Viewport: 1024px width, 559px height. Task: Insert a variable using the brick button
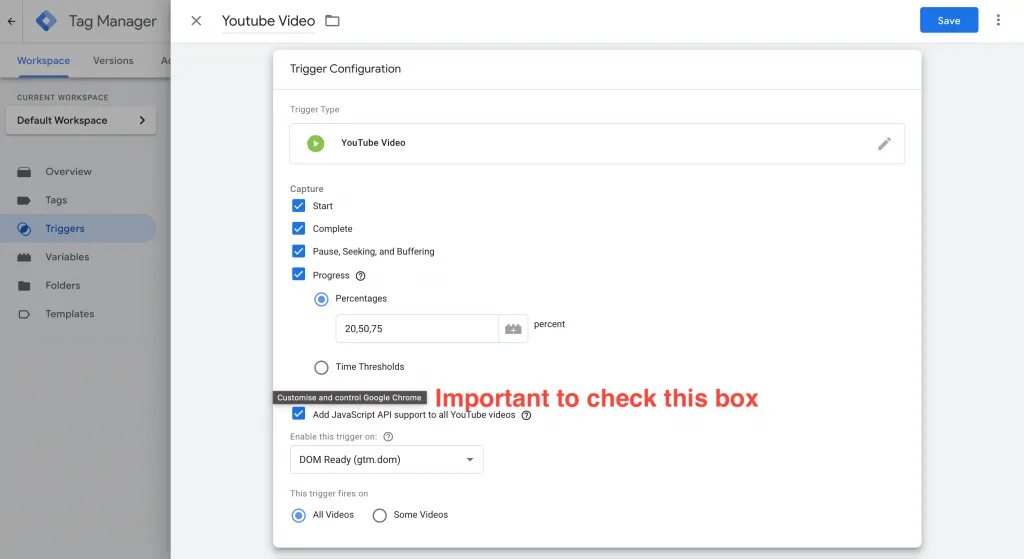(513, 329)
